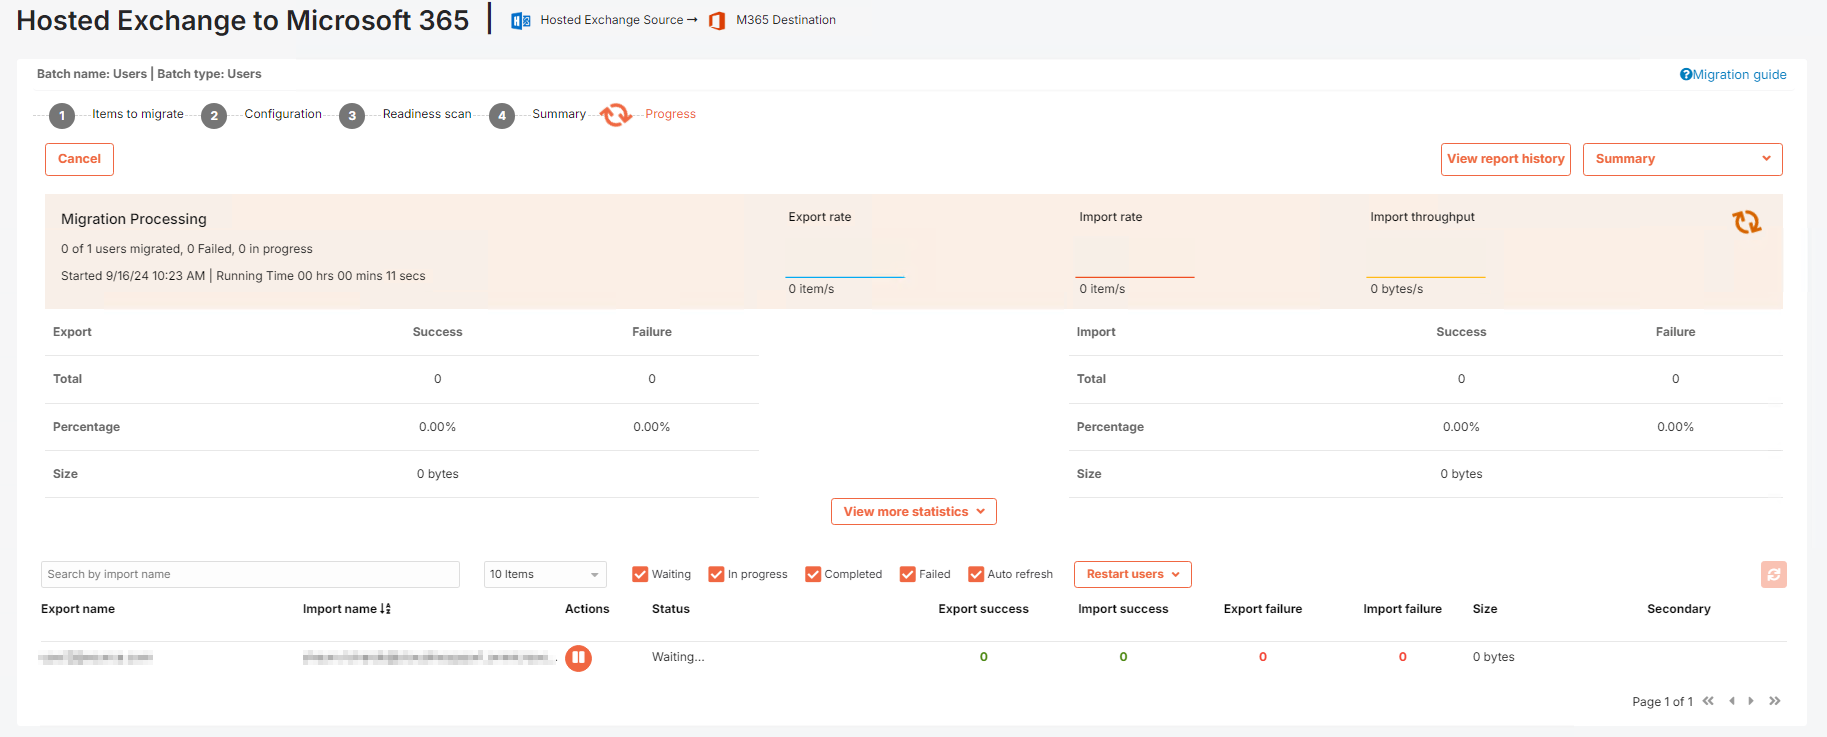Open the 10 Items page size dropdown
This screenshot has height=737, width=1827.
coord(545,574)
